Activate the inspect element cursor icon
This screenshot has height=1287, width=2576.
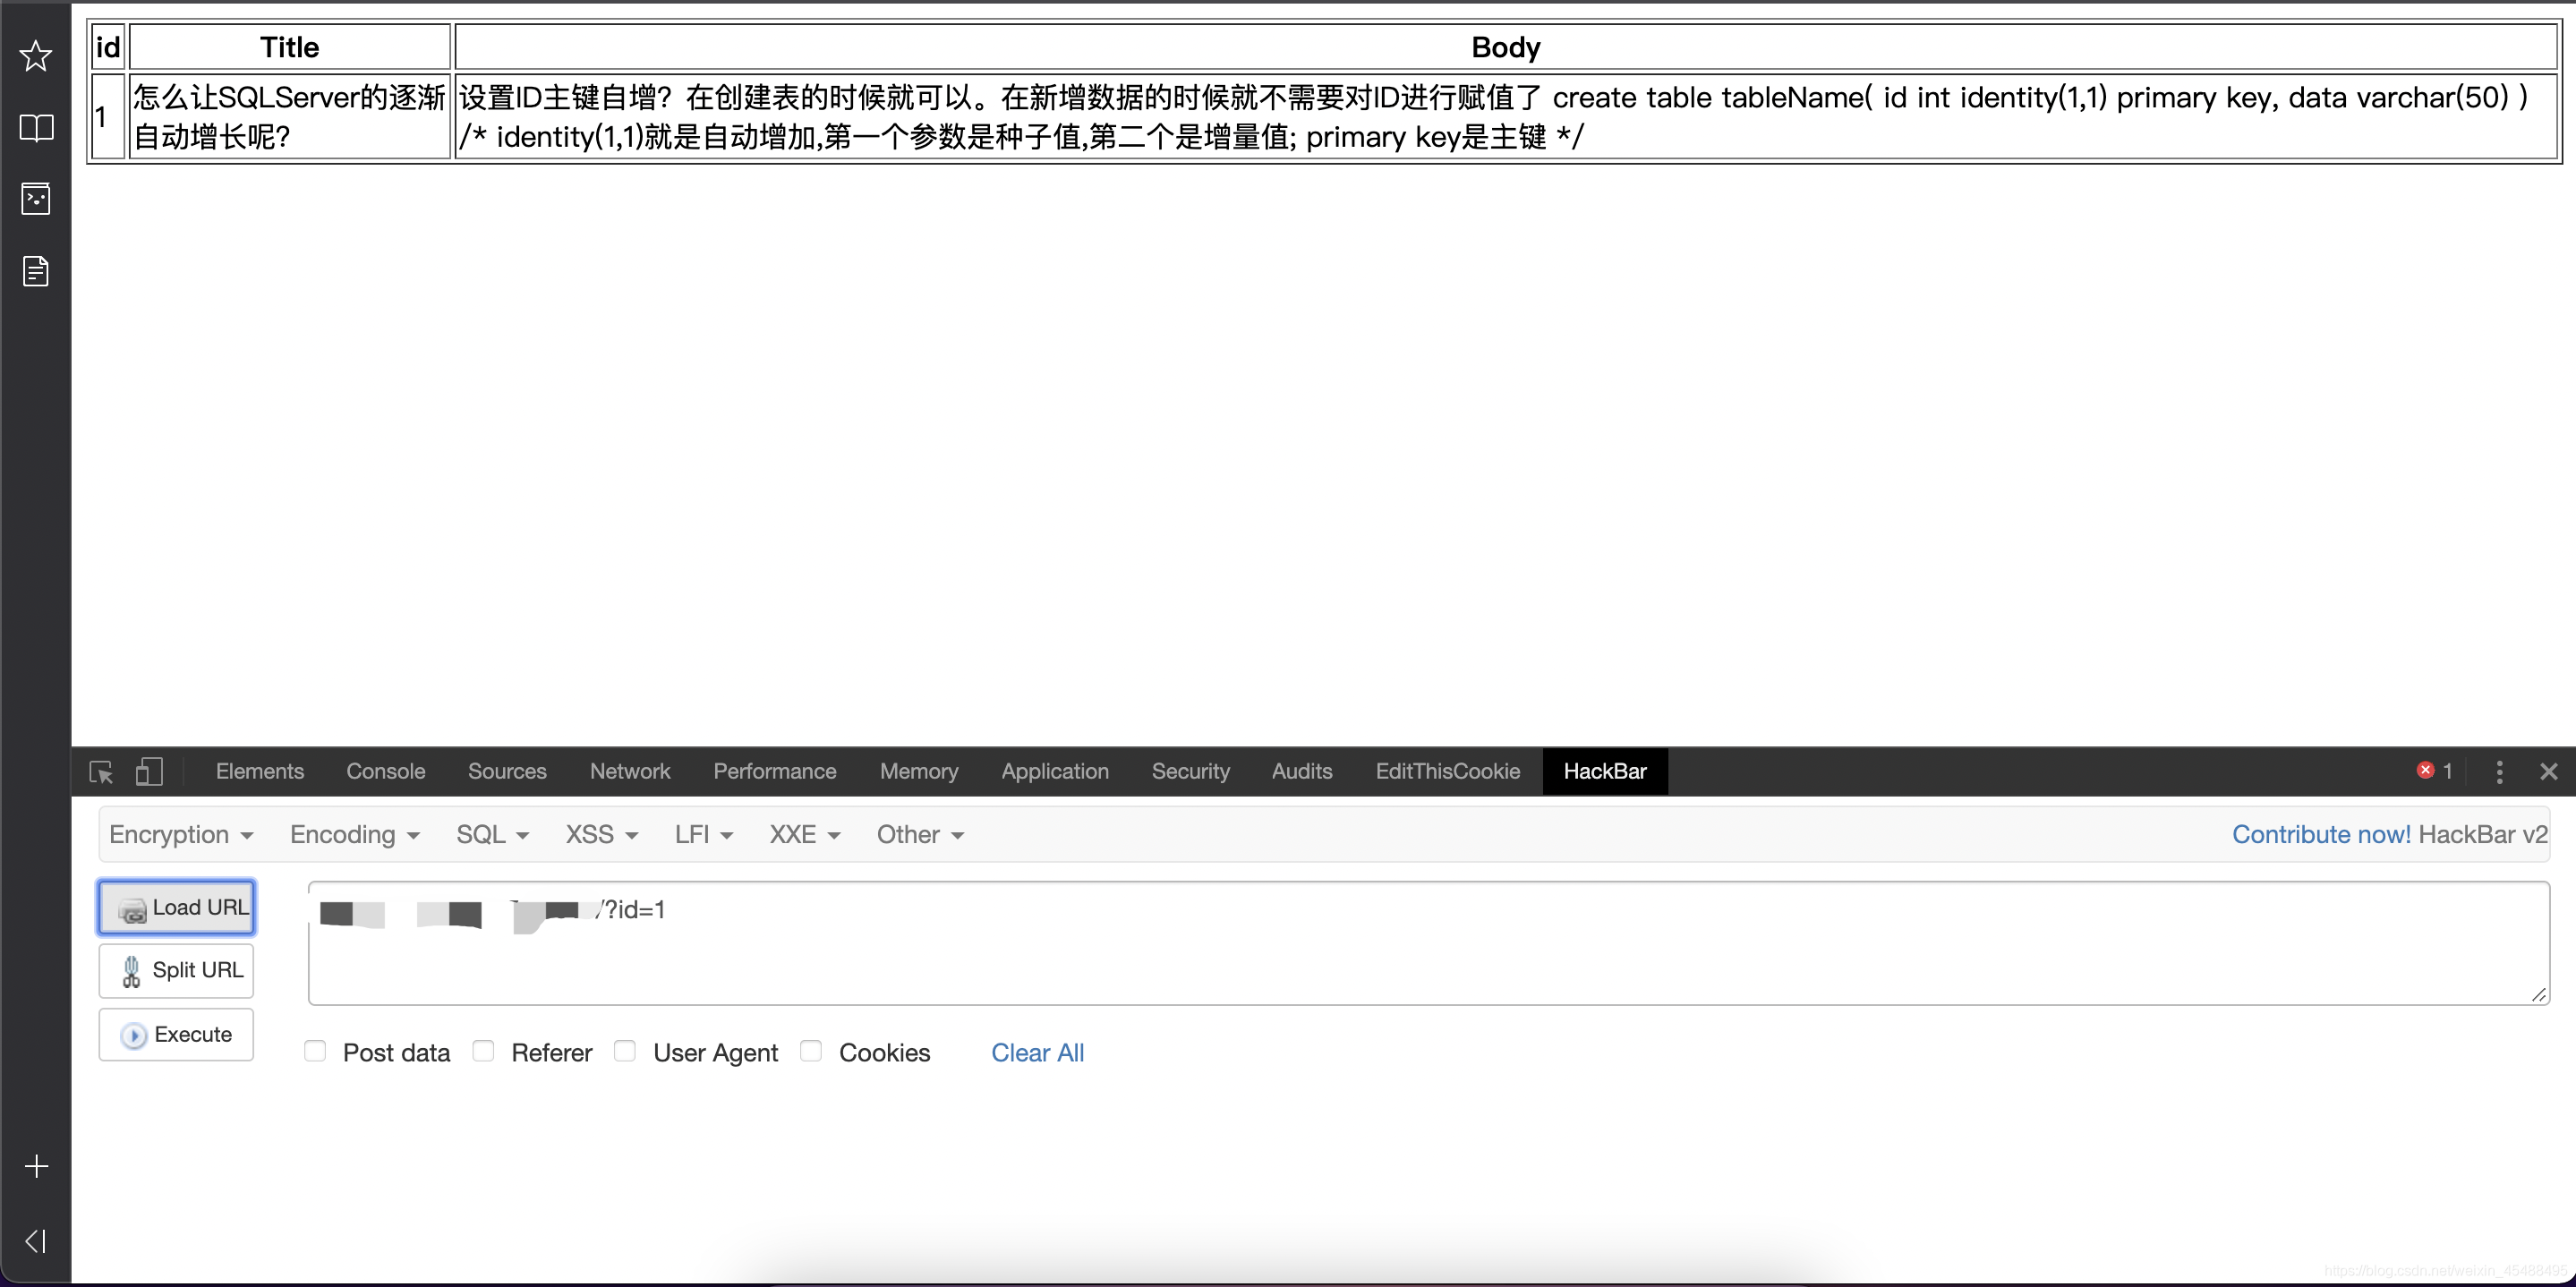coord(101,771)
